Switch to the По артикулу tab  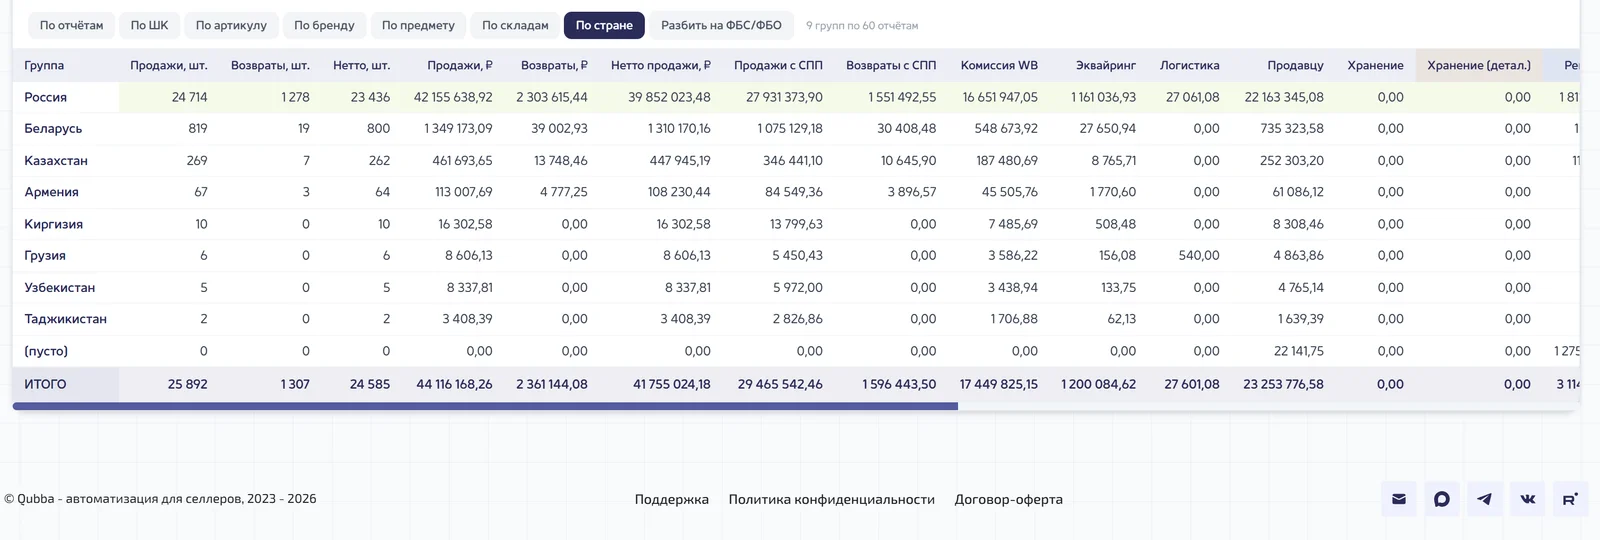(231, 25)
